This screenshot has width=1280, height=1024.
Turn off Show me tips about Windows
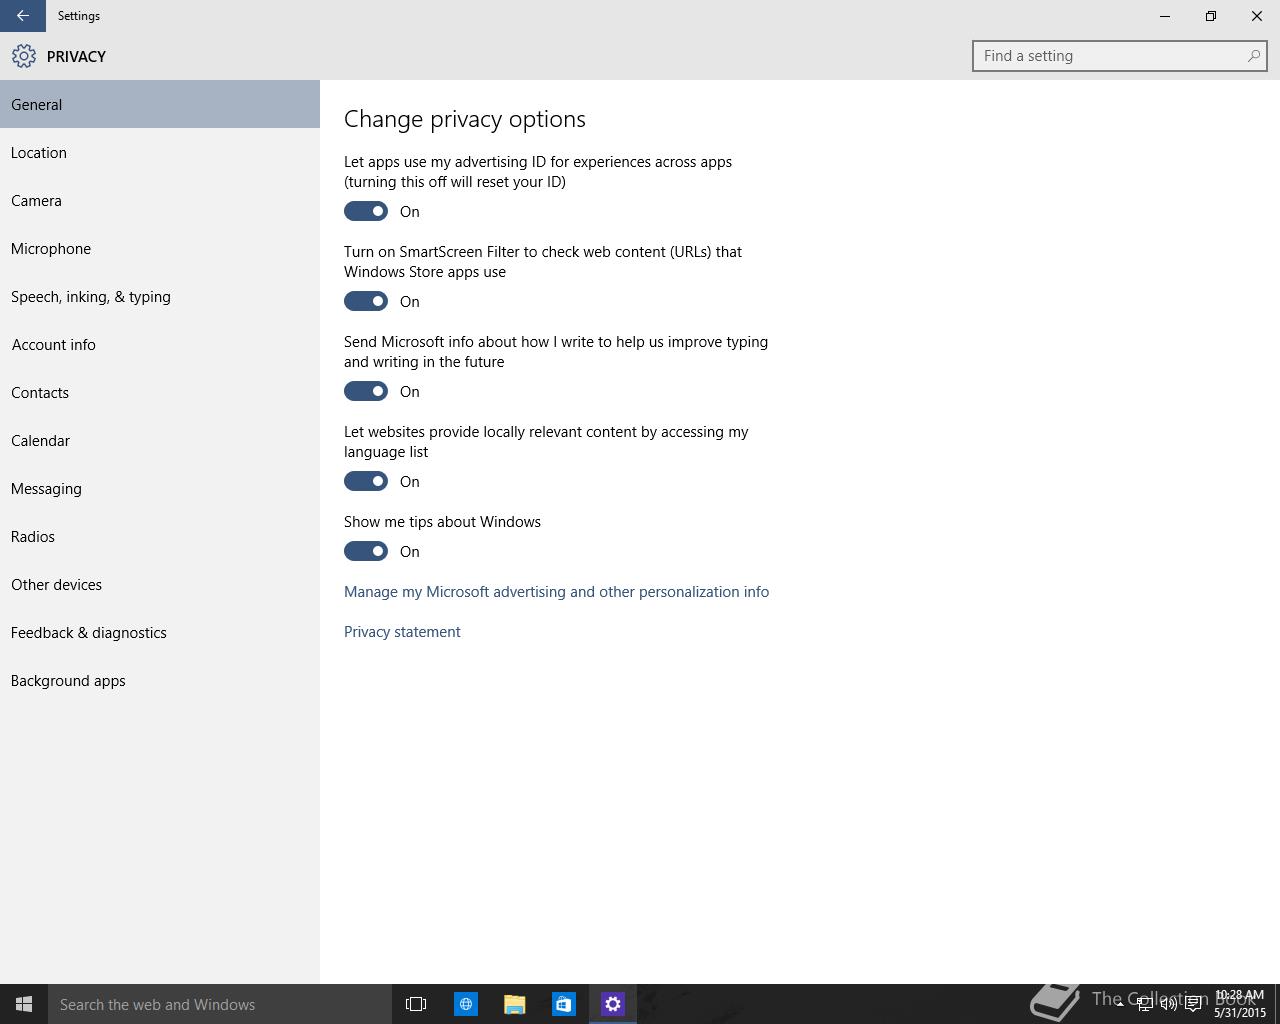coord(366,551)
